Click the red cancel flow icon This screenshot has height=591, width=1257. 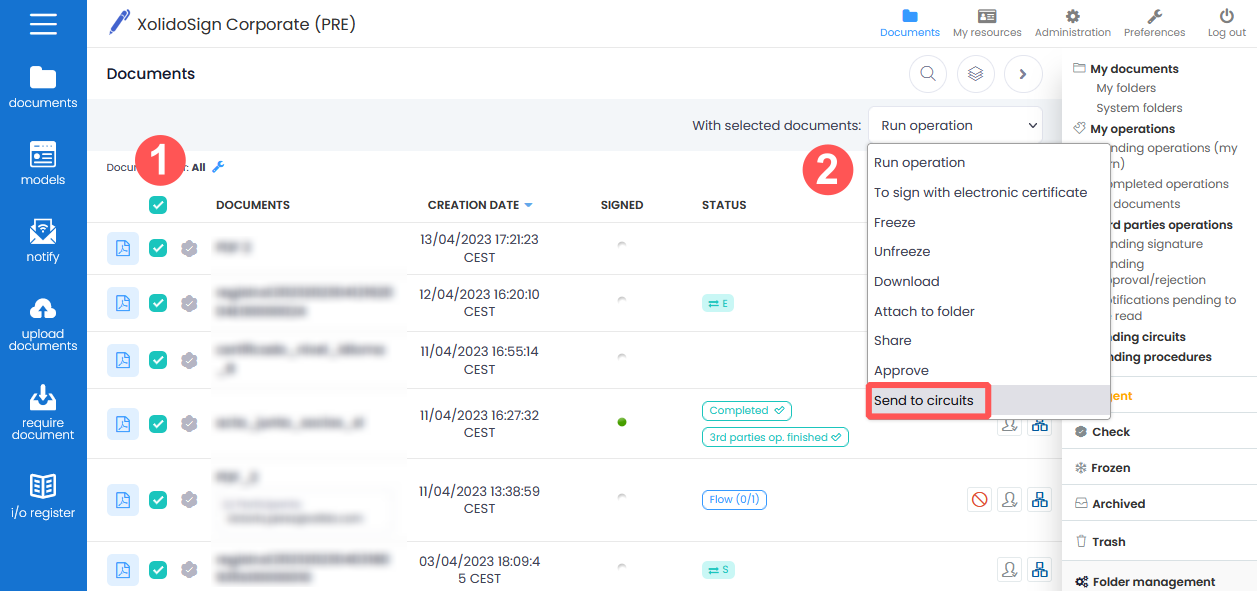click(979, 499)
